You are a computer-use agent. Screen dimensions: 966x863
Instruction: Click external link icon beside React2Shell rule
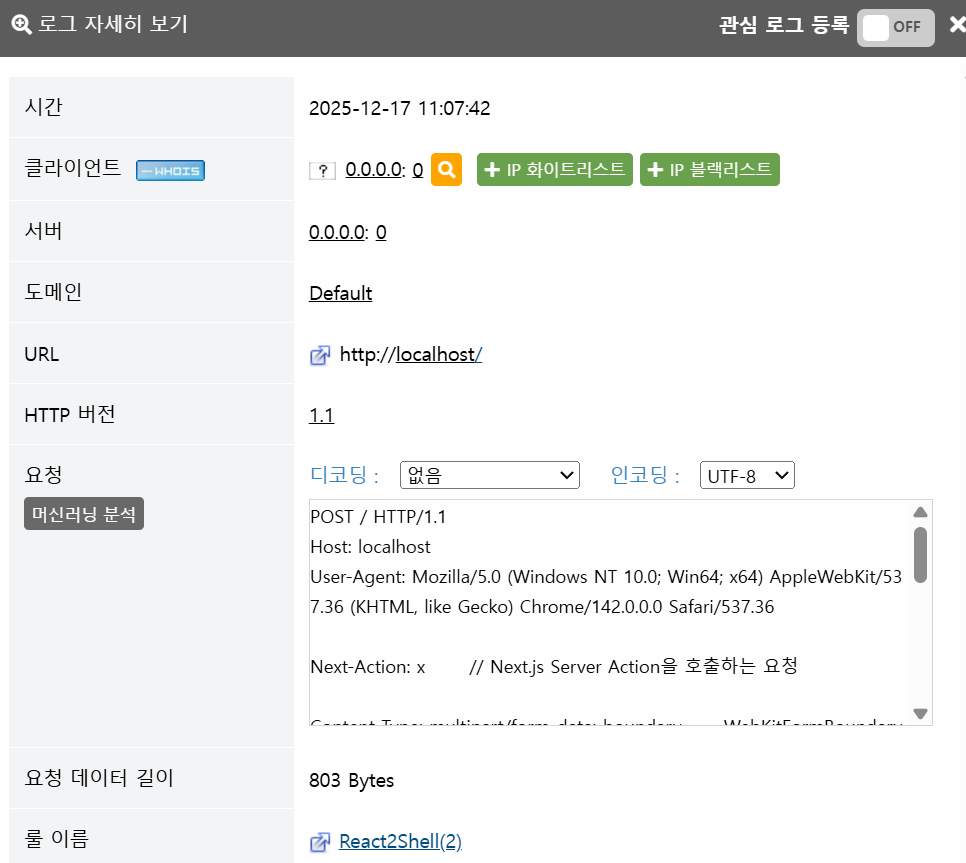pyautogui.click(x=320, y=842)
